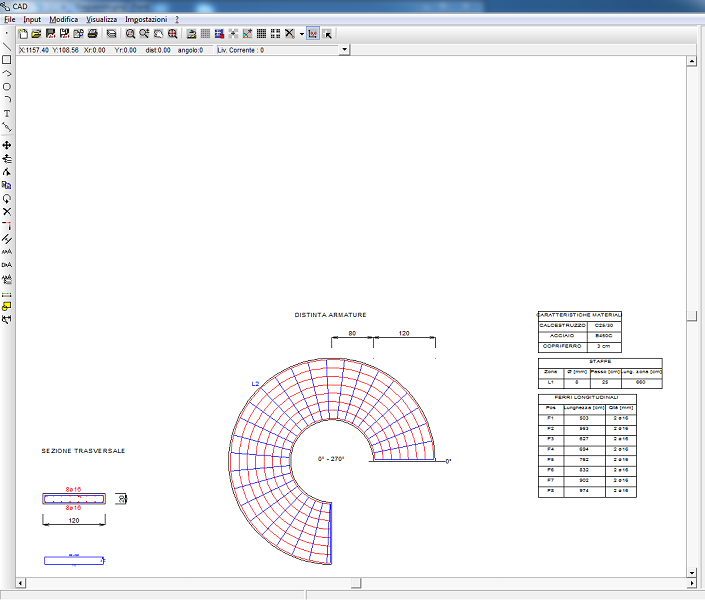Screen dimensions: 705x600
Task: Click the horizontal scrollbar left arrow
Action: (21, 583)
